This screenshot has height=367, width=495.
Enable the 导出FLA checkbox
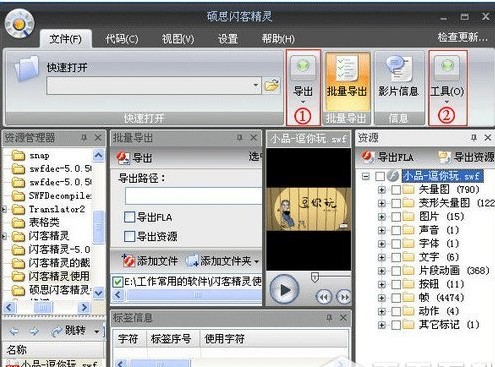pyautogui.click(x=129, y=217)
